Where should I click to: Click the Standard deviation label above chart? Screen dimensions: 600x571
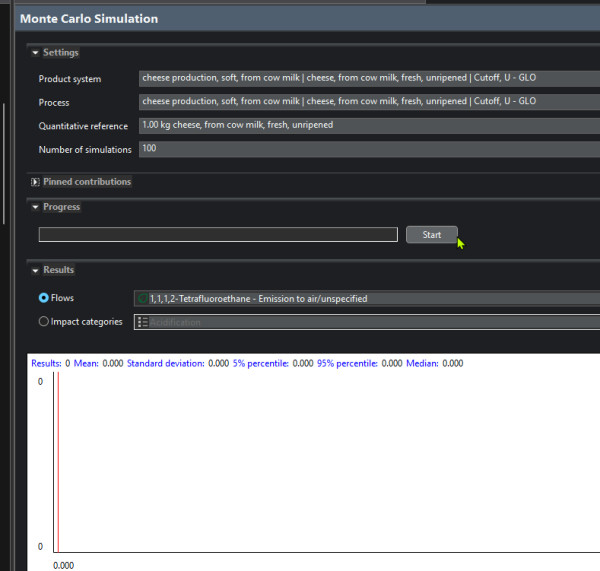(x=165, y=363)
